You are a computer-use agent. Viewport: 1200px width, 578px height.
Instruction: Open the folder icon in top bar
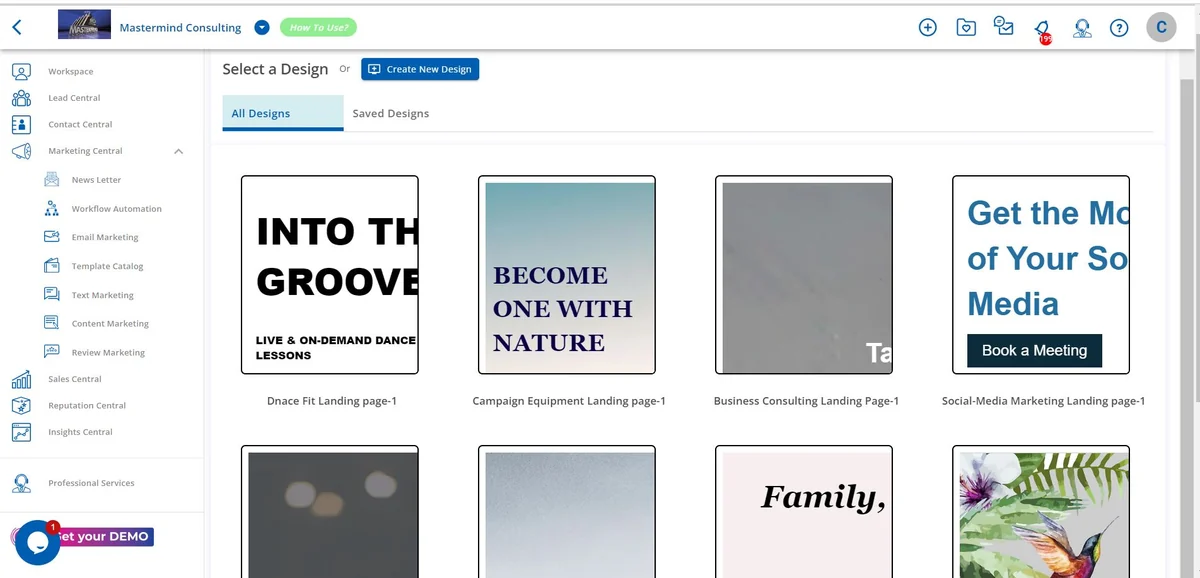coord(966,27)
